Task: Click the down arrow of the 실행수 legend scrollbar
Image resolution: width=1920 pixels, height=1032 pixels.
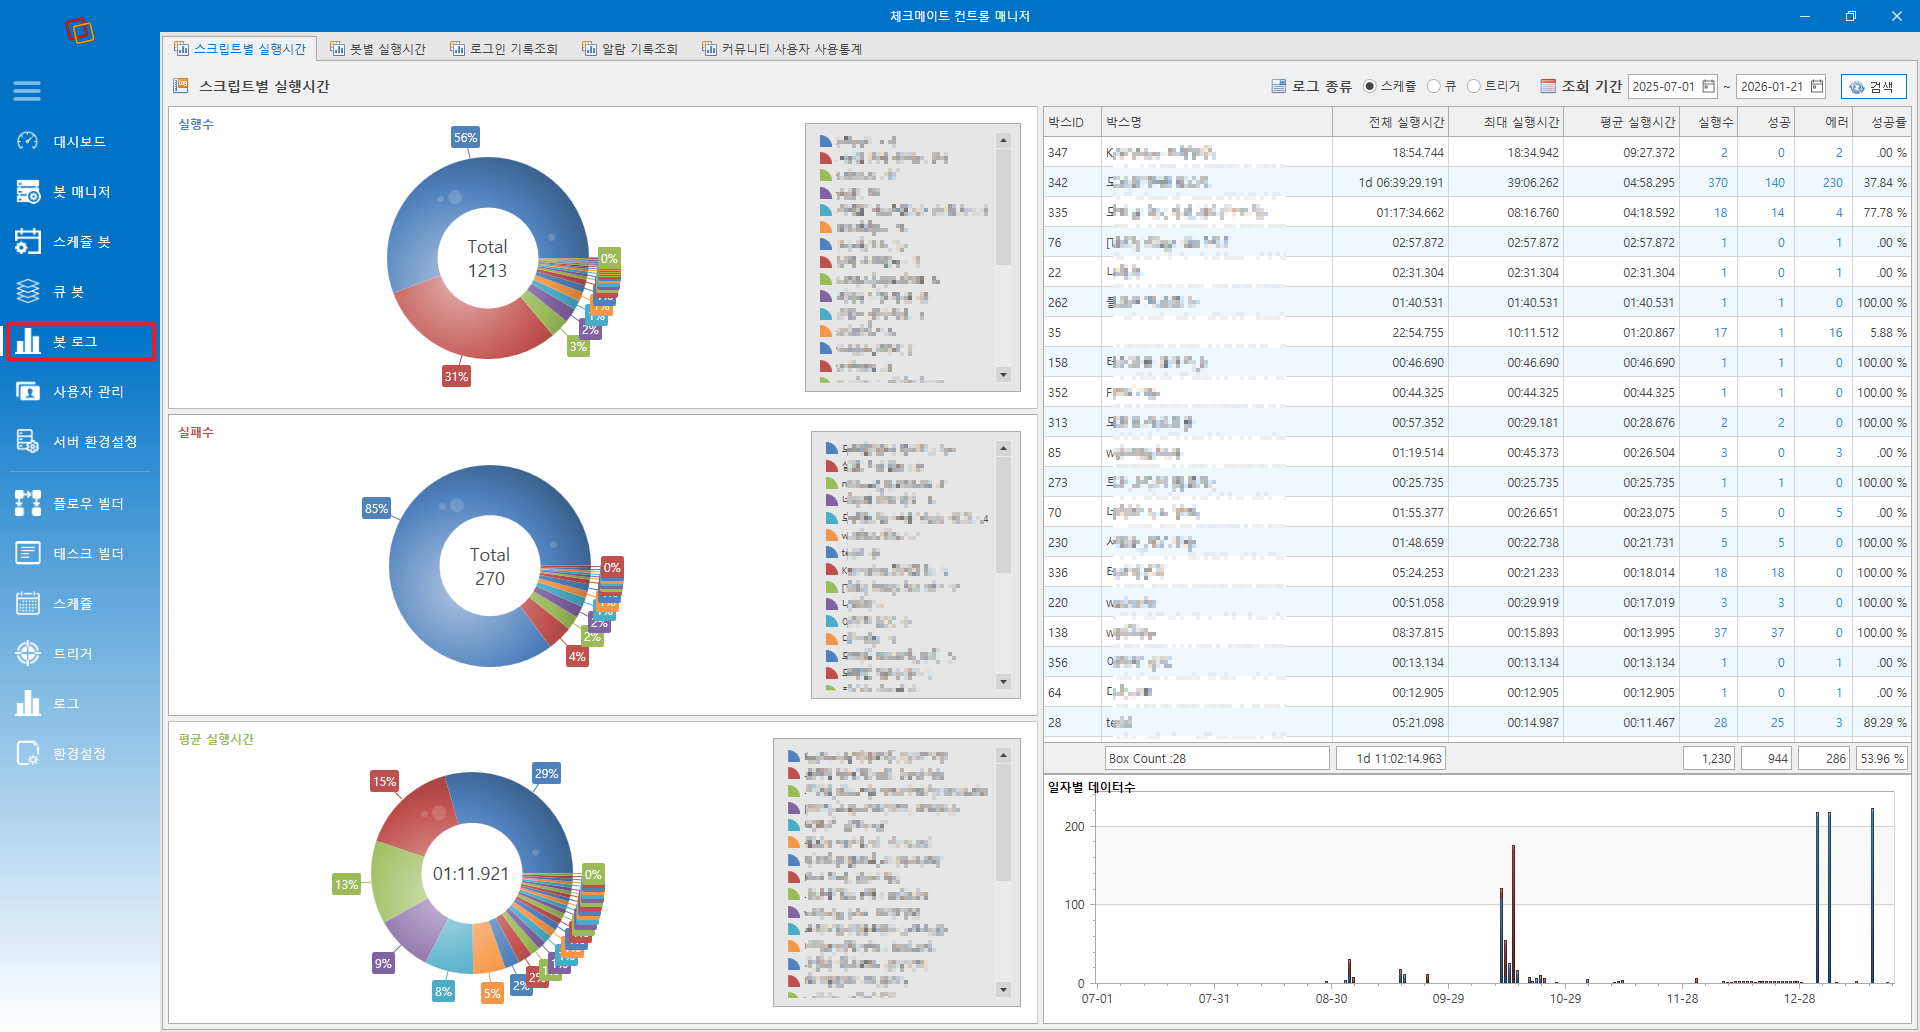Action: pos(1003,375)
